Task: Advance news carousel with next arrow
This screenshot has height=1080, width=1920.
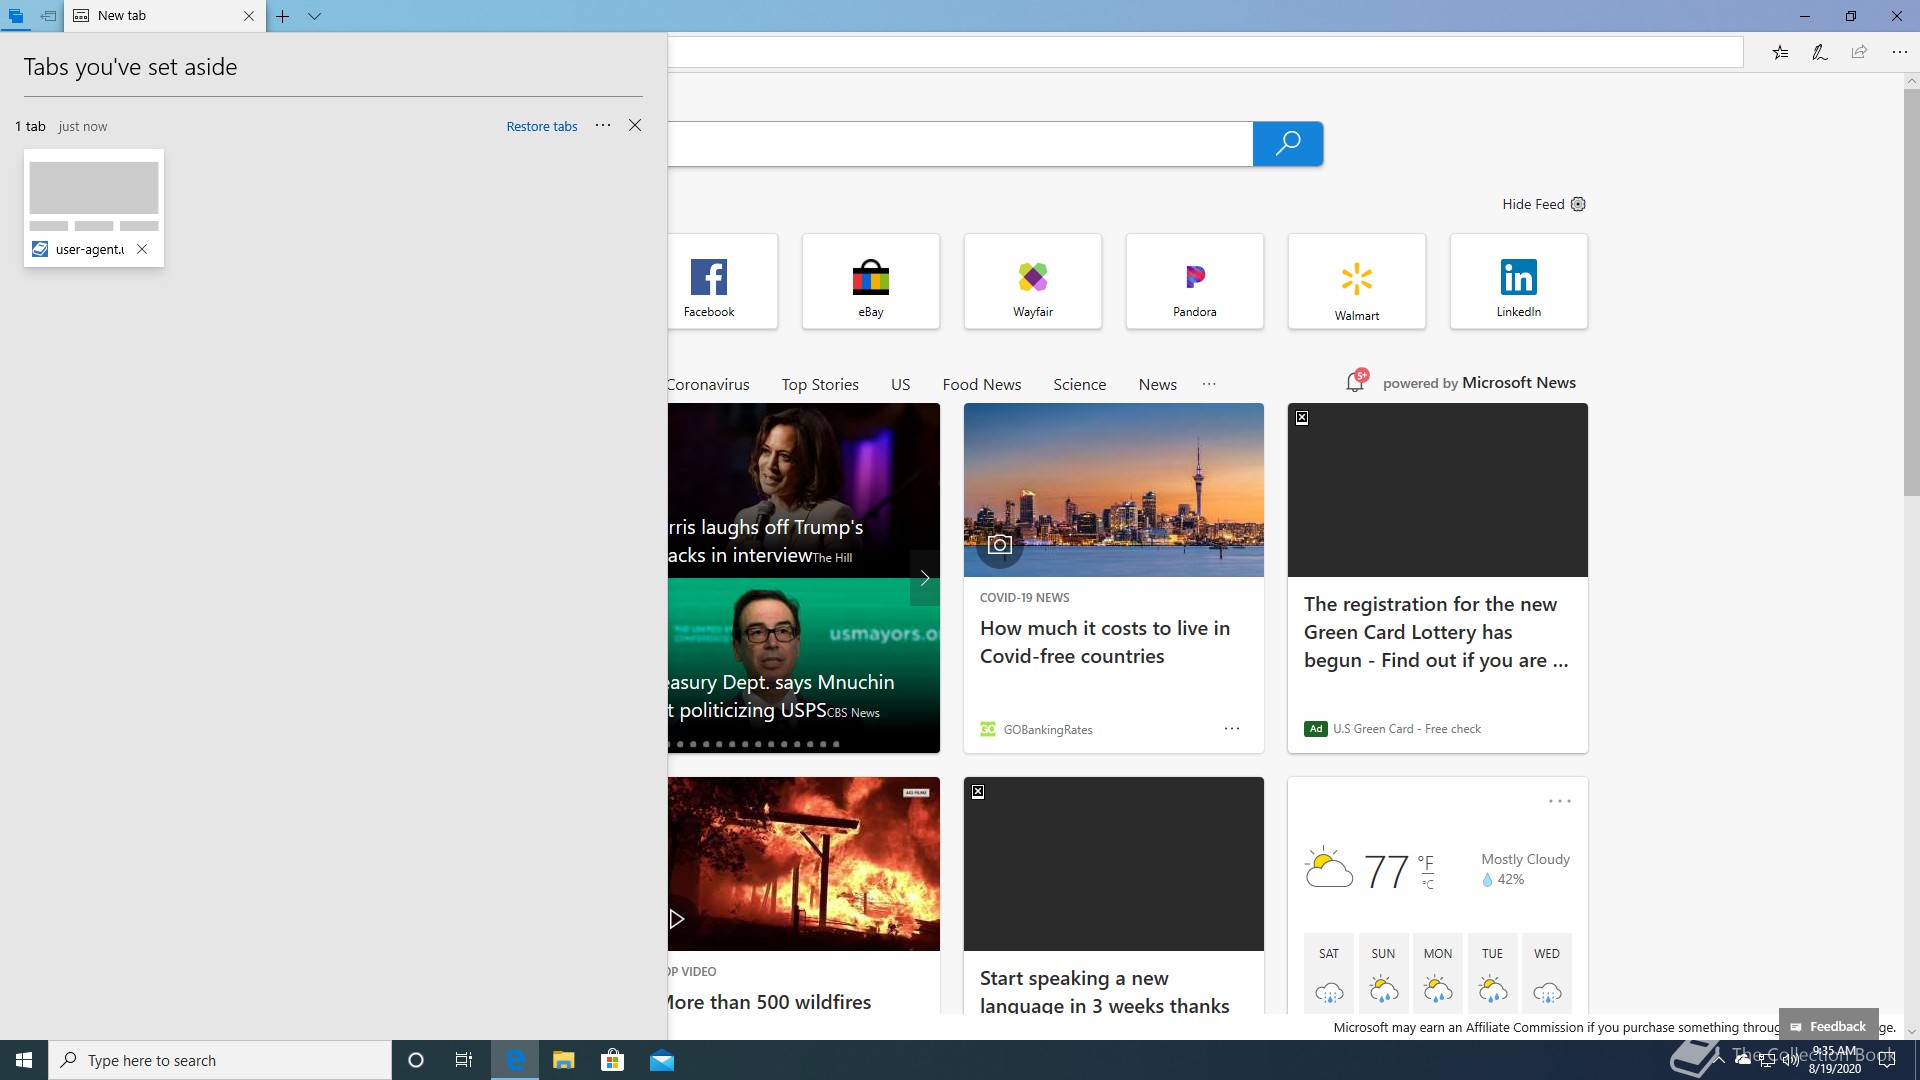Action: point(925,578)
